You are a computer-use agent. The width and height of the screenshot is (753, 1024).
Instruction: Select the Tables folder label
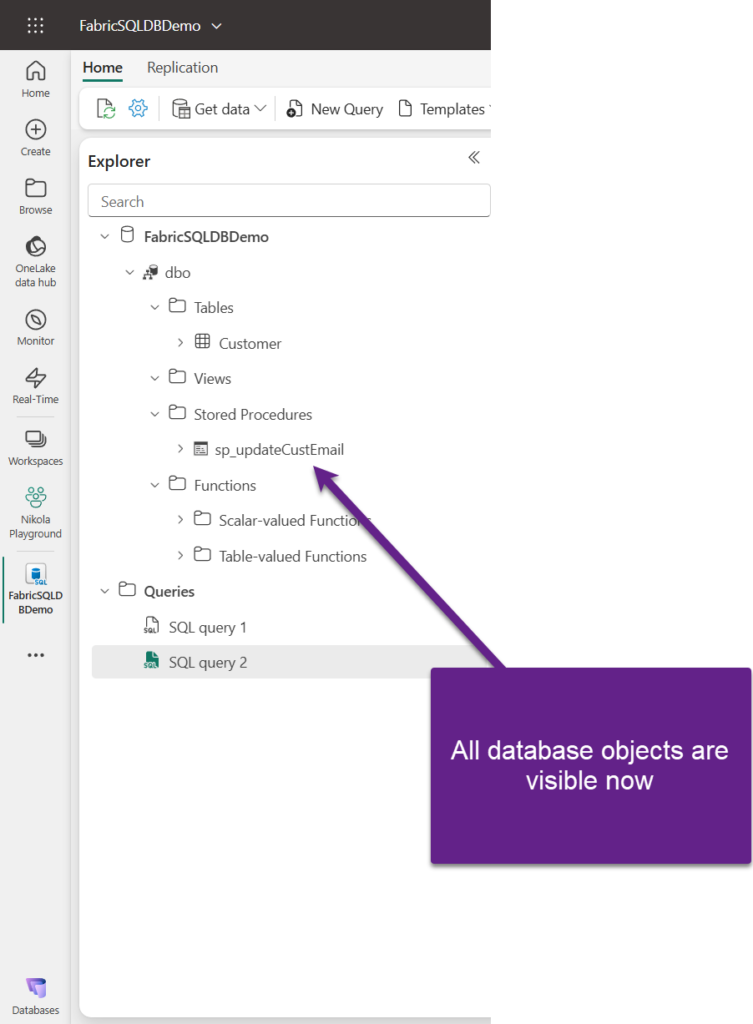tap(214, 308)
